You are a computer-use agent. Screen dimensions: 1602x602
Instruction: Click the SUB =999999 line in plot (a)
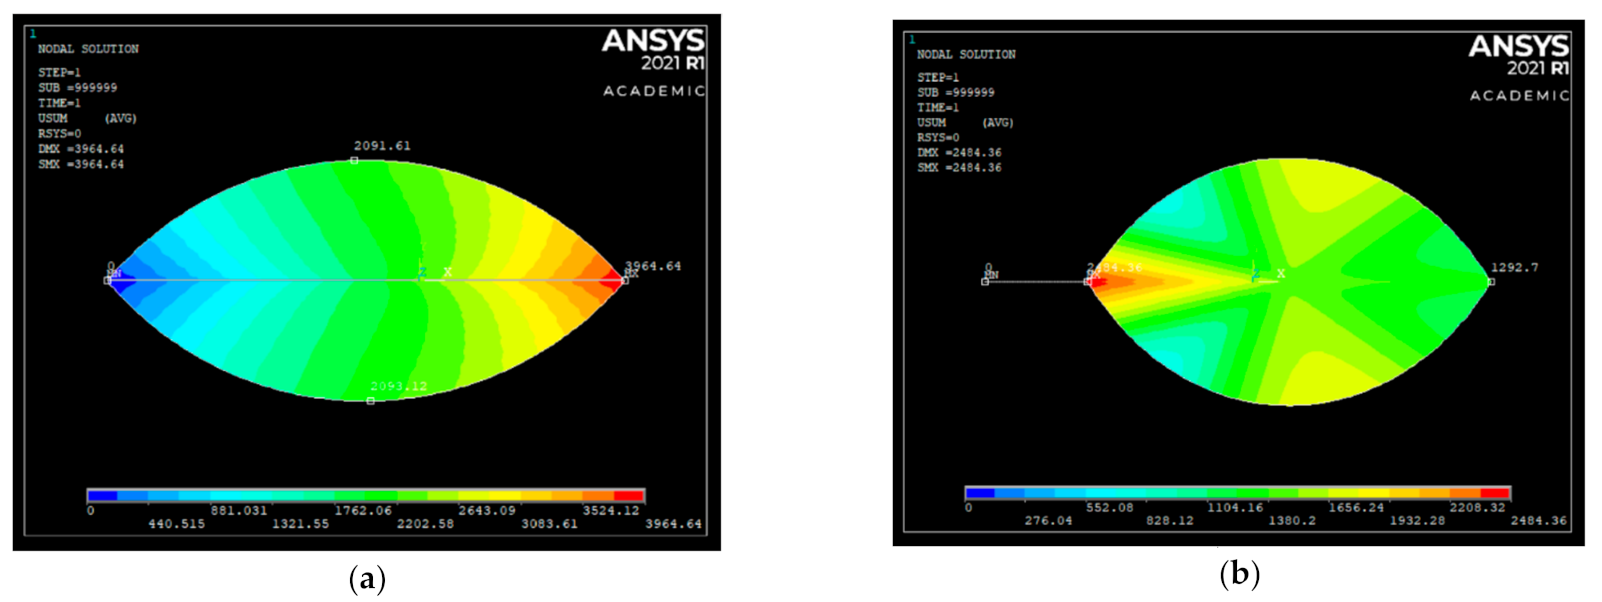[77, 88]
